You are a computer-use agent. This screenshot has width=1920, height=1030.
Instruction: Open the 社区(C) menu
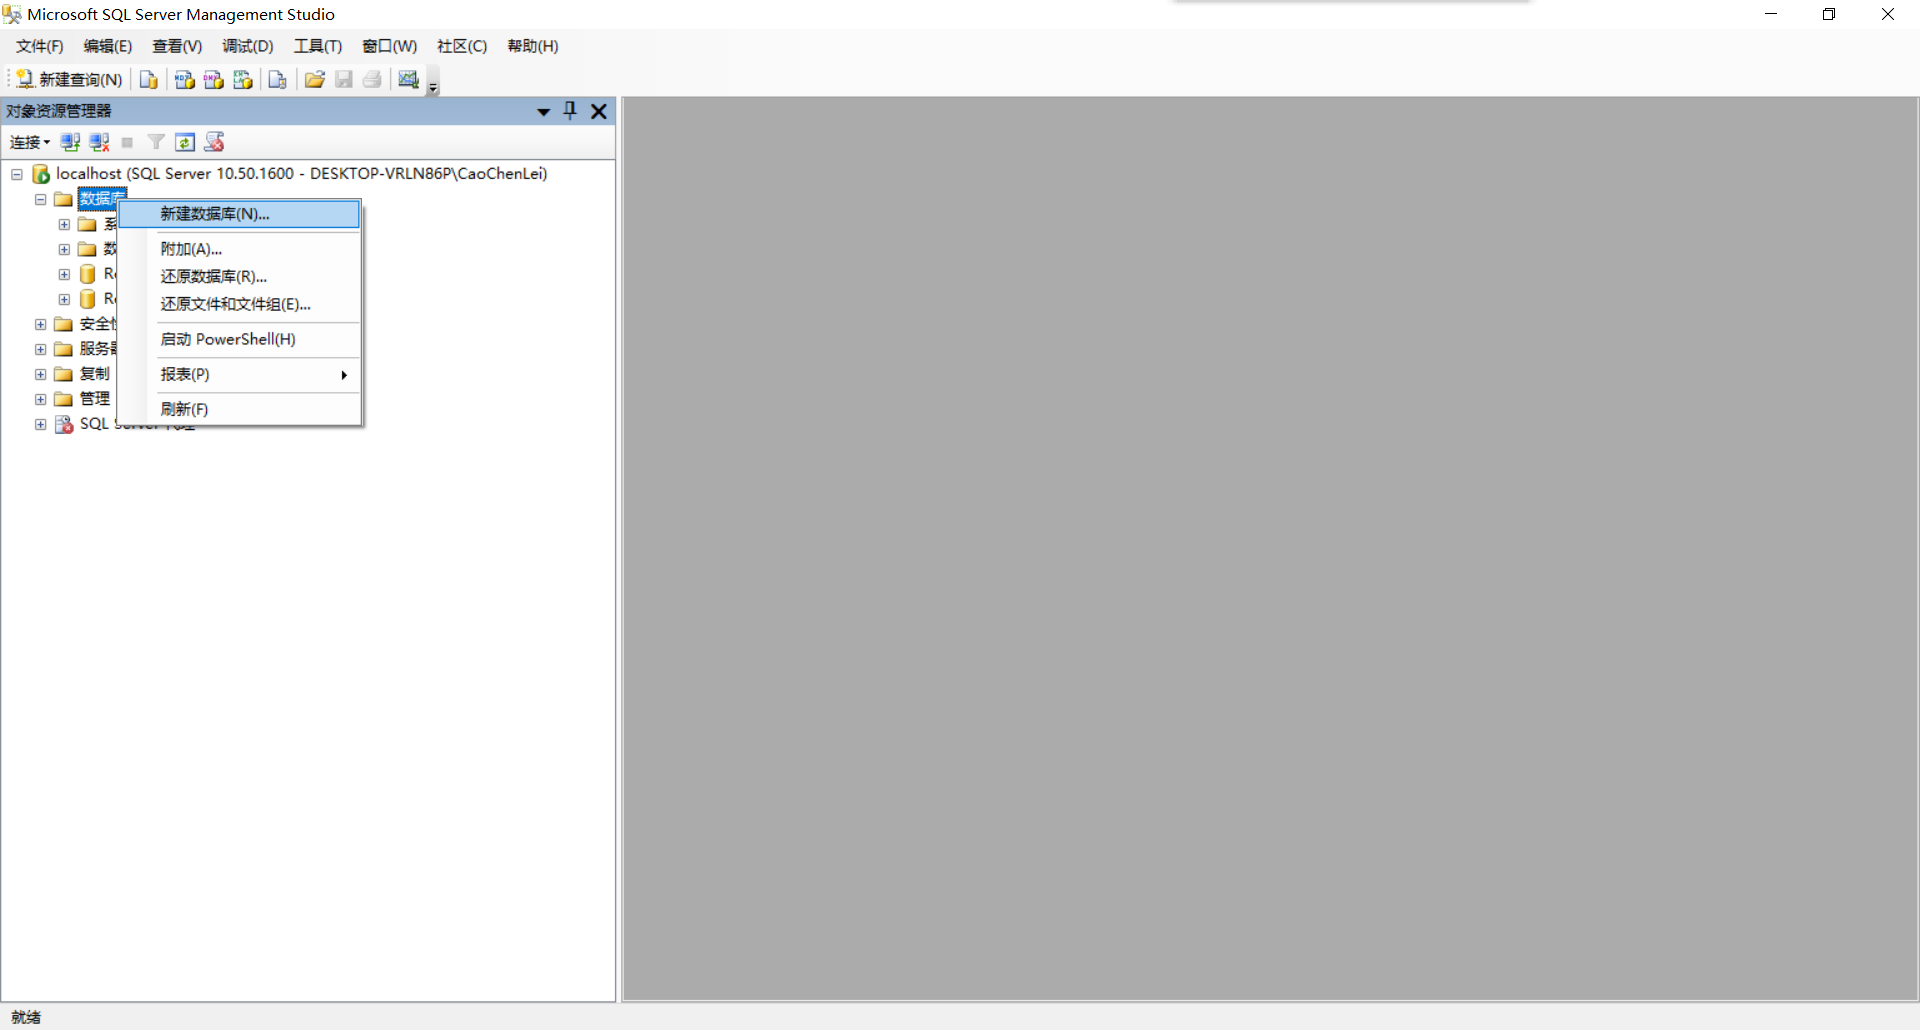[x=462, y=46]
